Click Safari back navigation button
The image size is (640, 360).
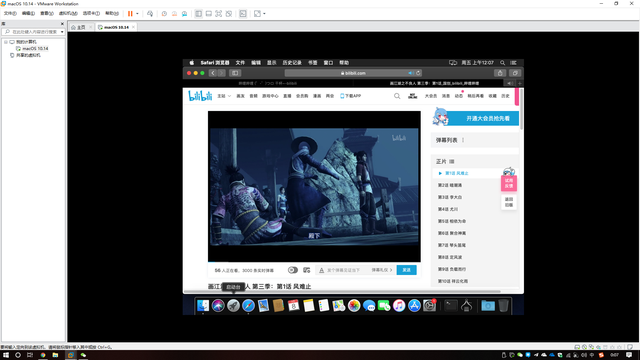213,73
